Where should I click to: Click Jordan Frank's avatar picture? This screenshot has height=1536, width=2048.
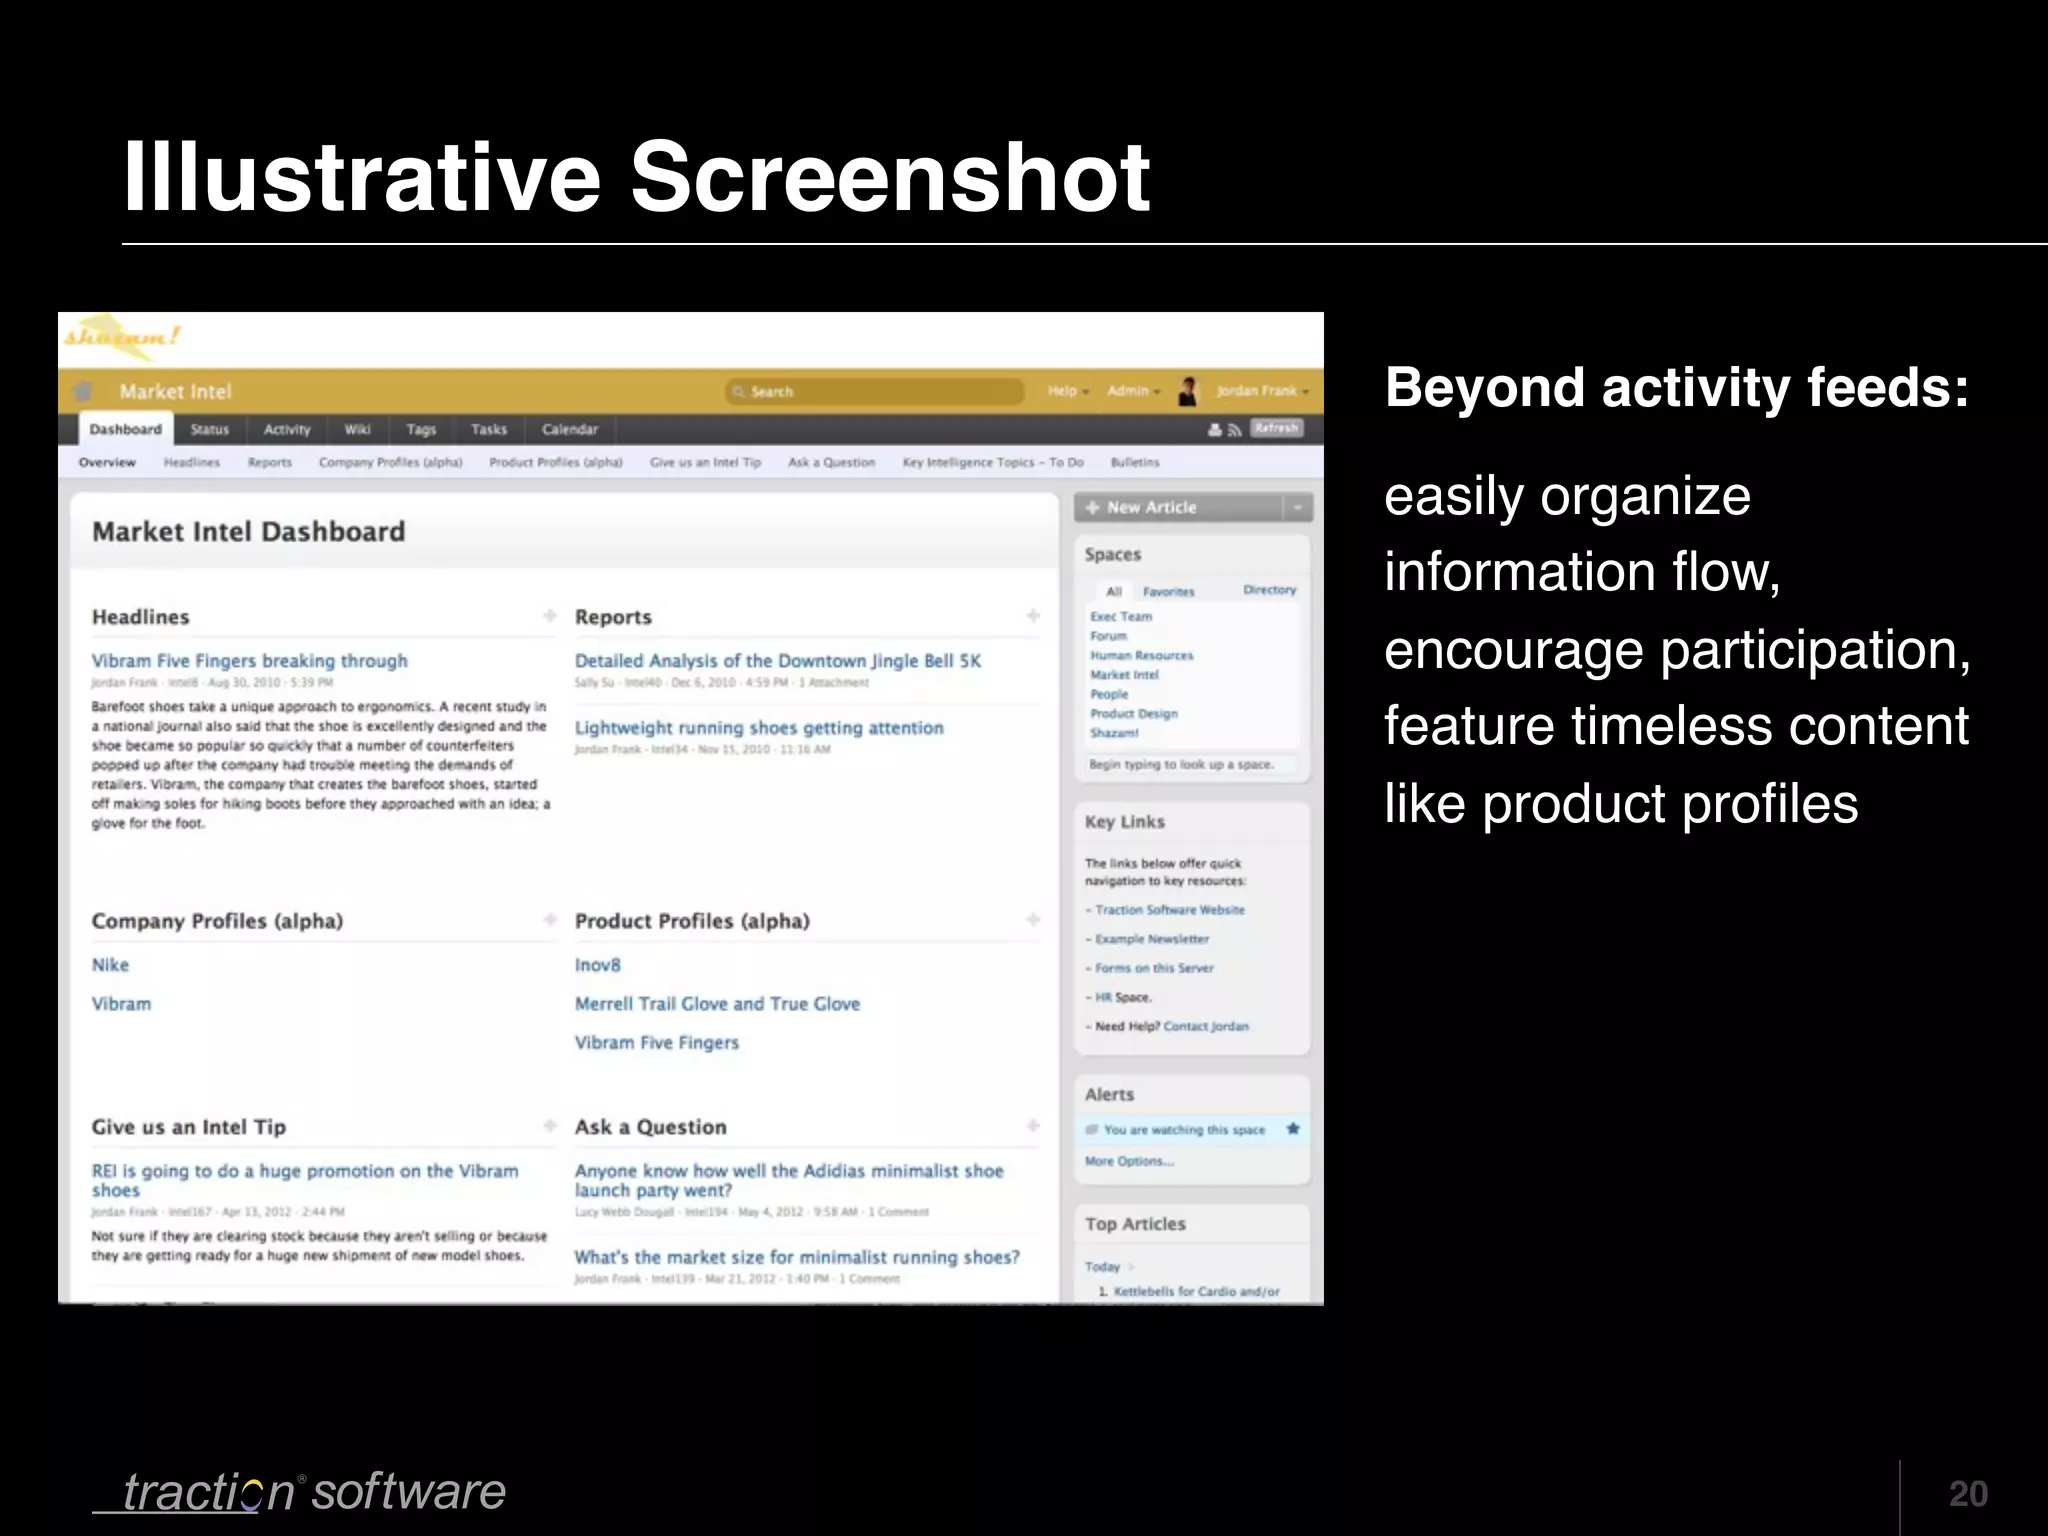point(1187,391)
